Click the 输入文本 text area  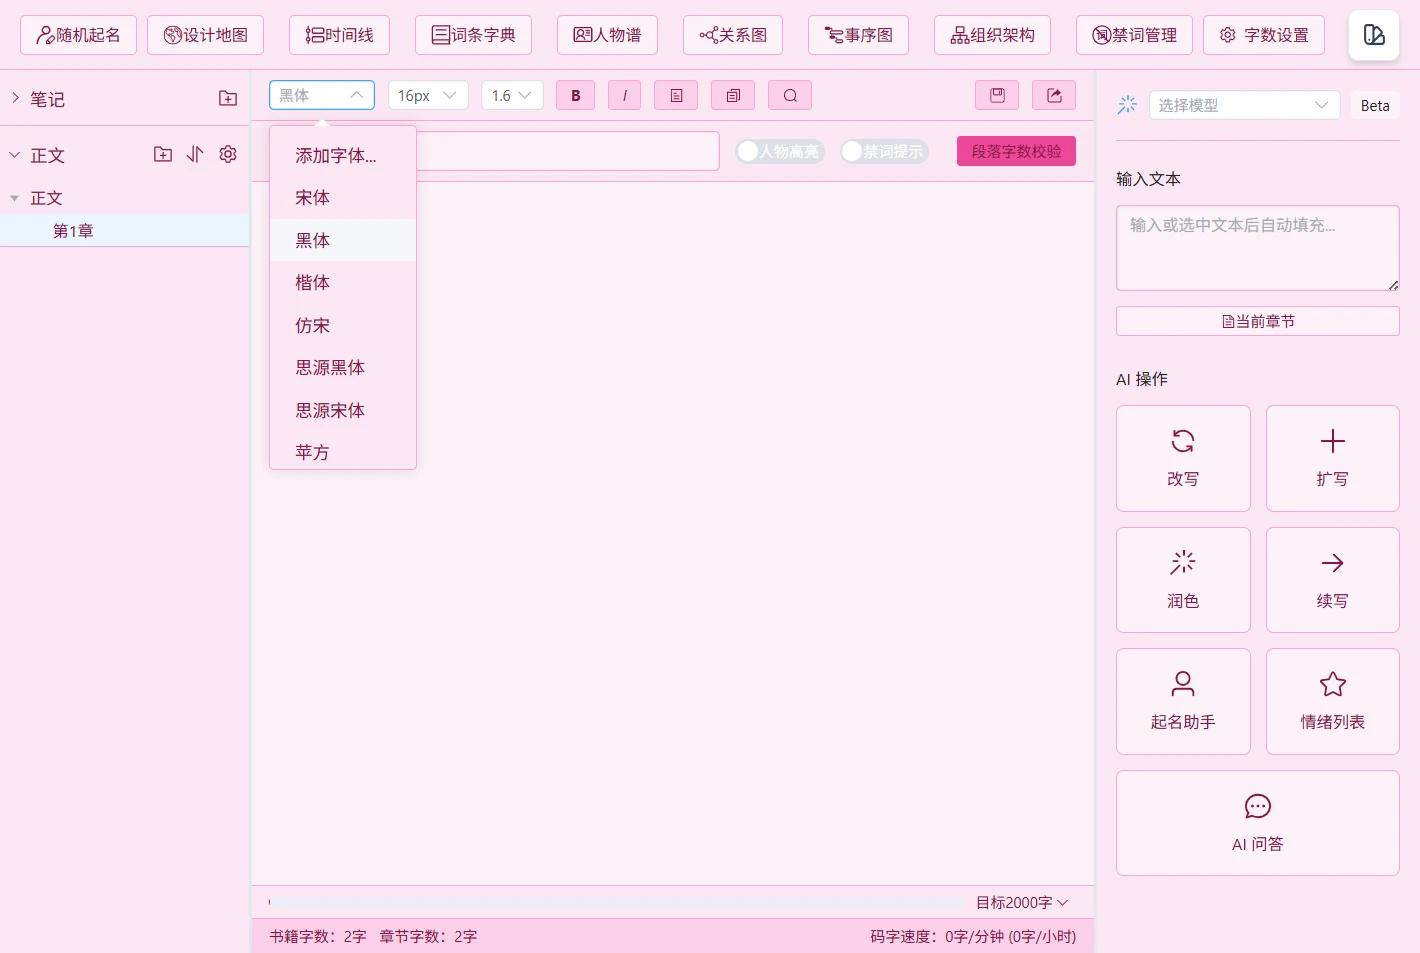(1257, 248)
